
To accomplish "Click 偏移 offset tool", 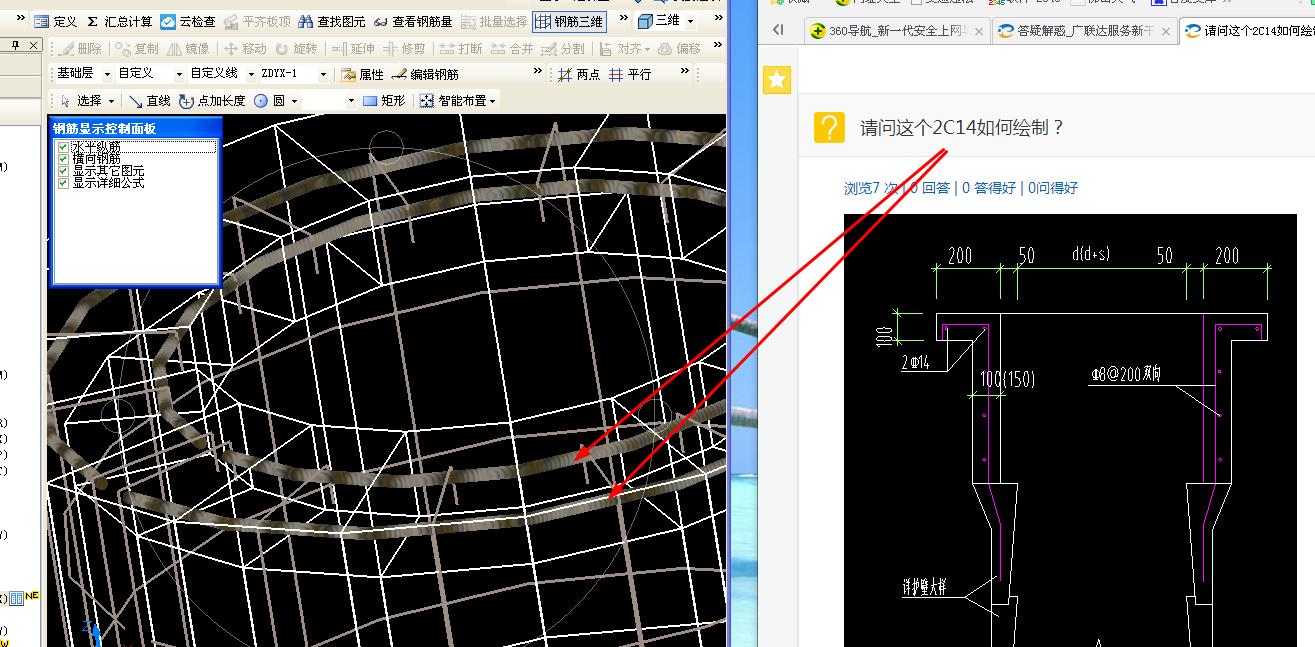I will click(x=679, y=48).
